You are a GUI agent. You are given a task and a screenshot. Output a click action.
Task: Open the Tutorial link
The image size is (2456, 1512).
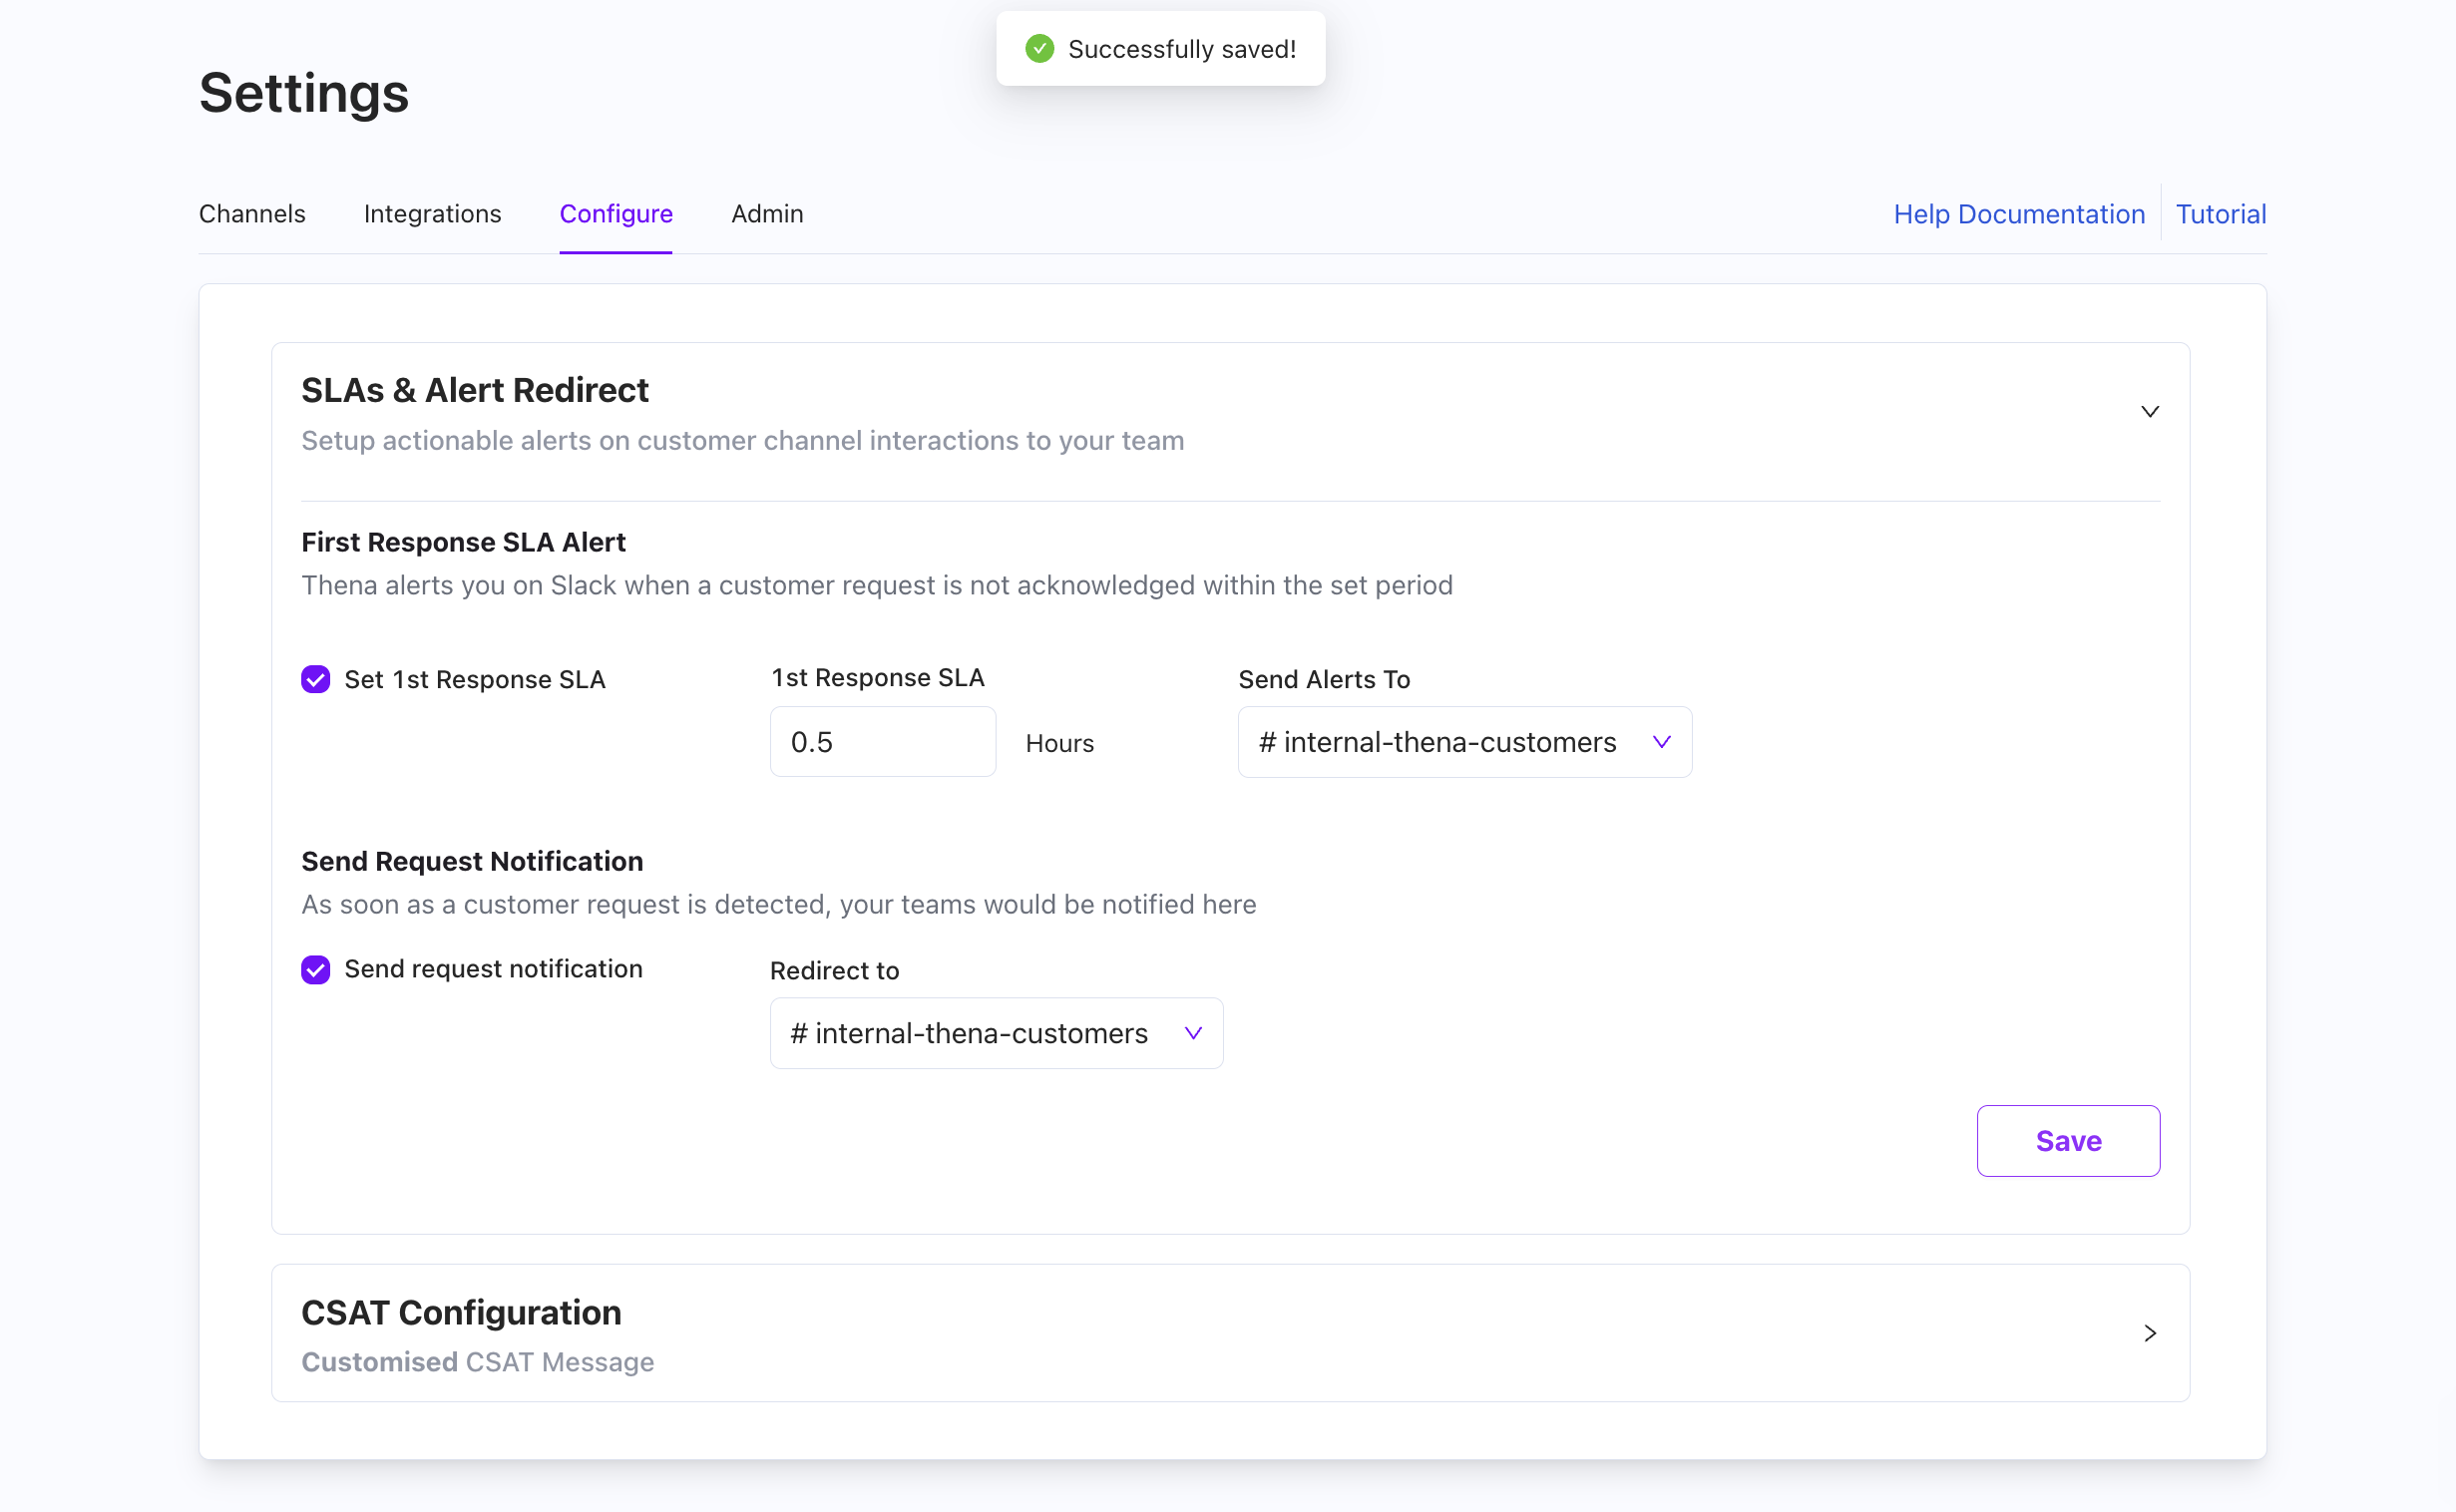point(2220,214)
